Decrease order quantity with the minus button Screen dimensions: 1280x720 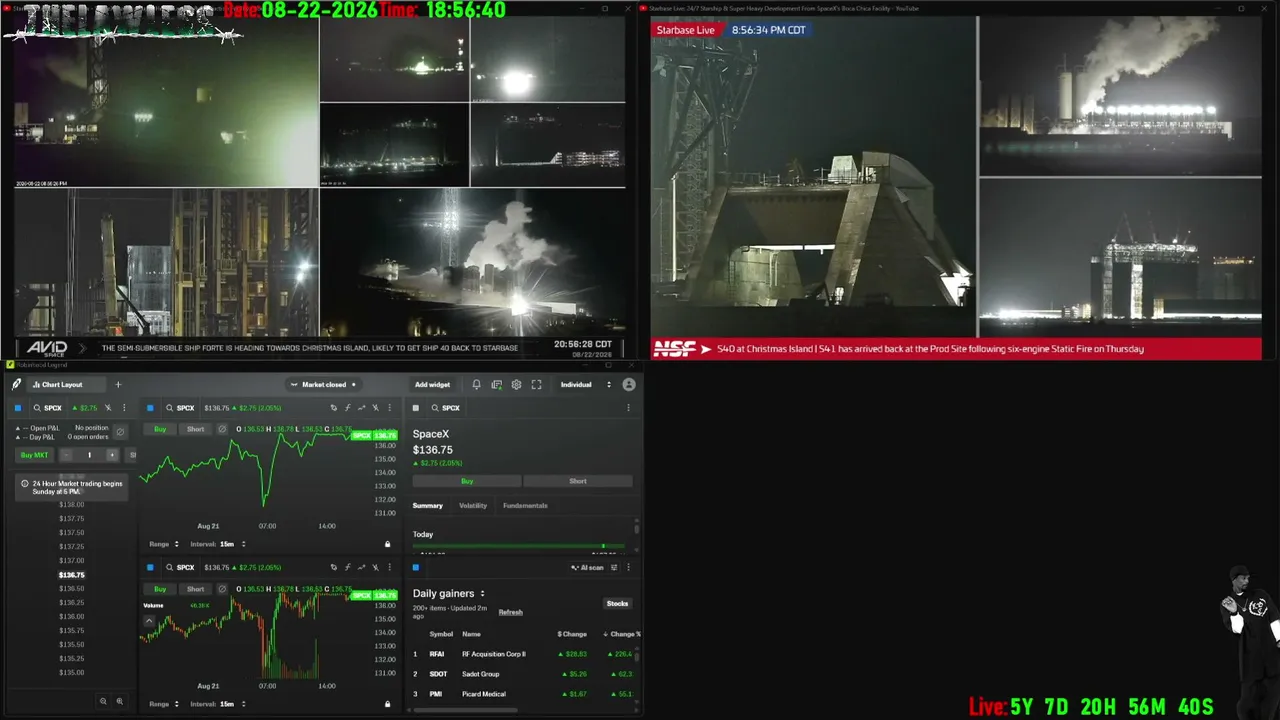tap(66, 455)
